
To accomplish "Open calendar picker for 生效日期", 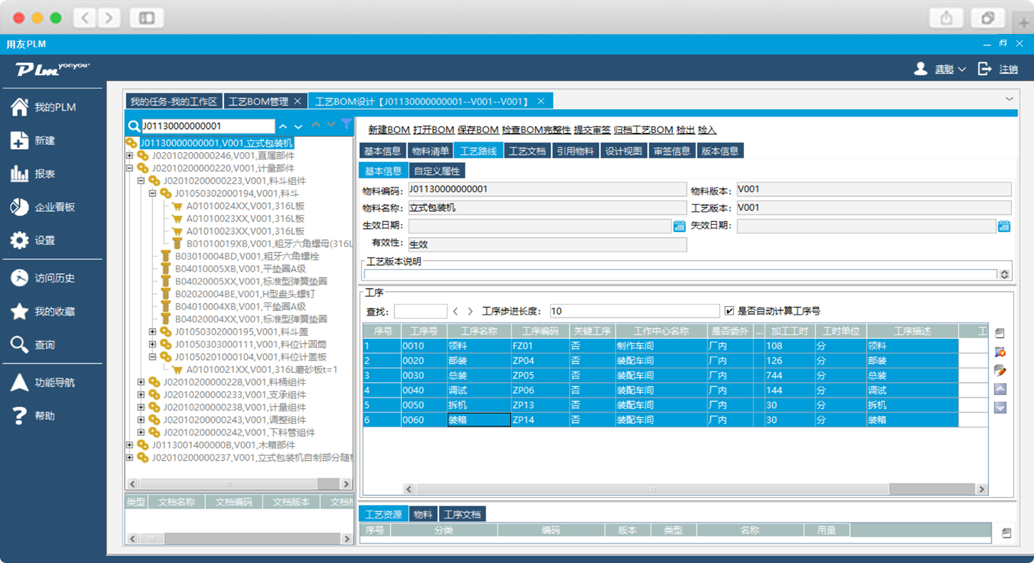I will (x=680, y=227).
